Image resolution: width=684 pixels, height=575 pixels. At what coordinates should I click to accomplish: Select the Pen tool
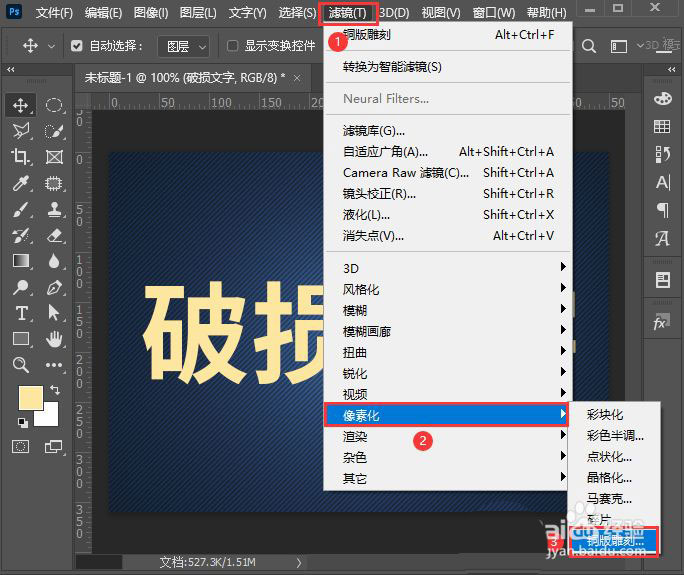54,287
